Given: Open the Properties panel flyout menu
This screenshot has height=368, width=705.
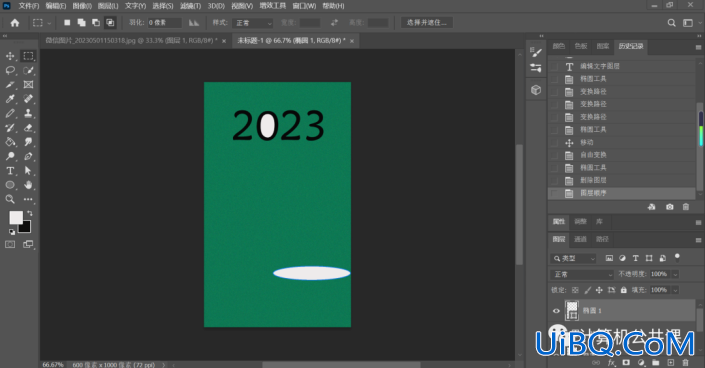Looking at the screenshot, I should point(698,222).
